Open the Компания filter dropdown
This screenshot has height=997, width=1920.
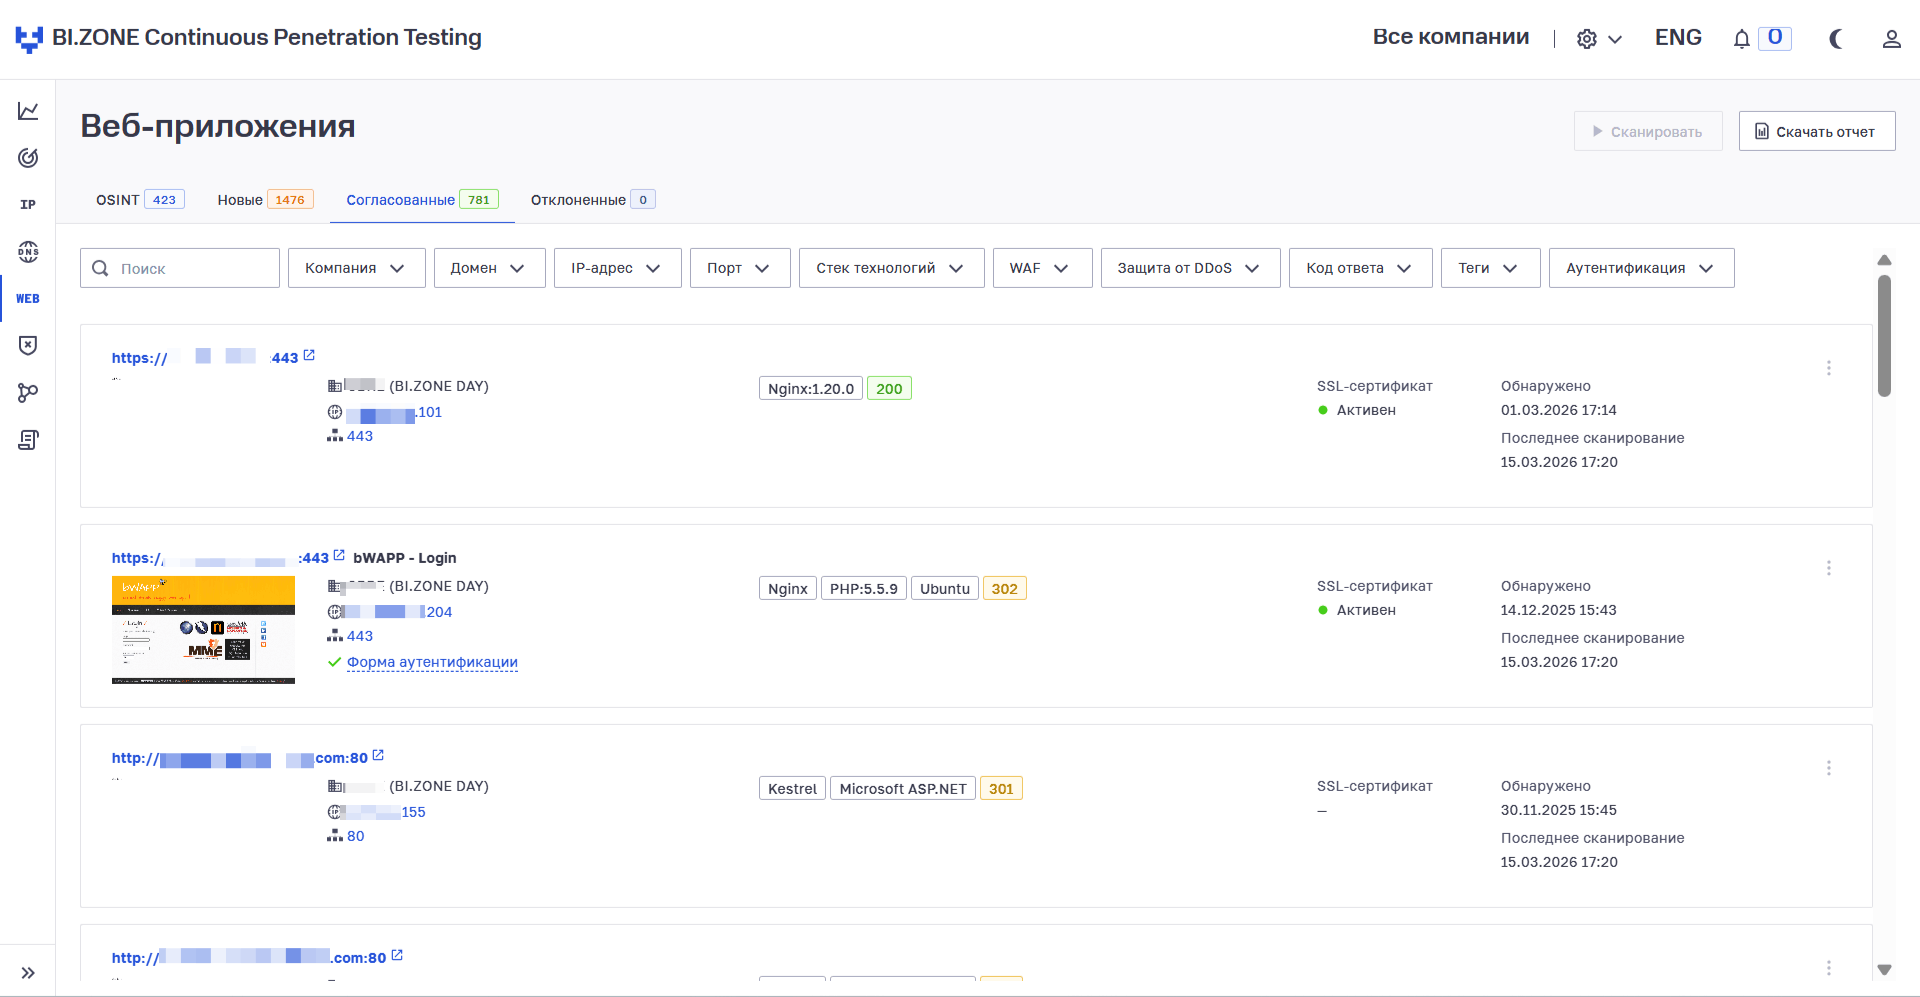(356, 268)
